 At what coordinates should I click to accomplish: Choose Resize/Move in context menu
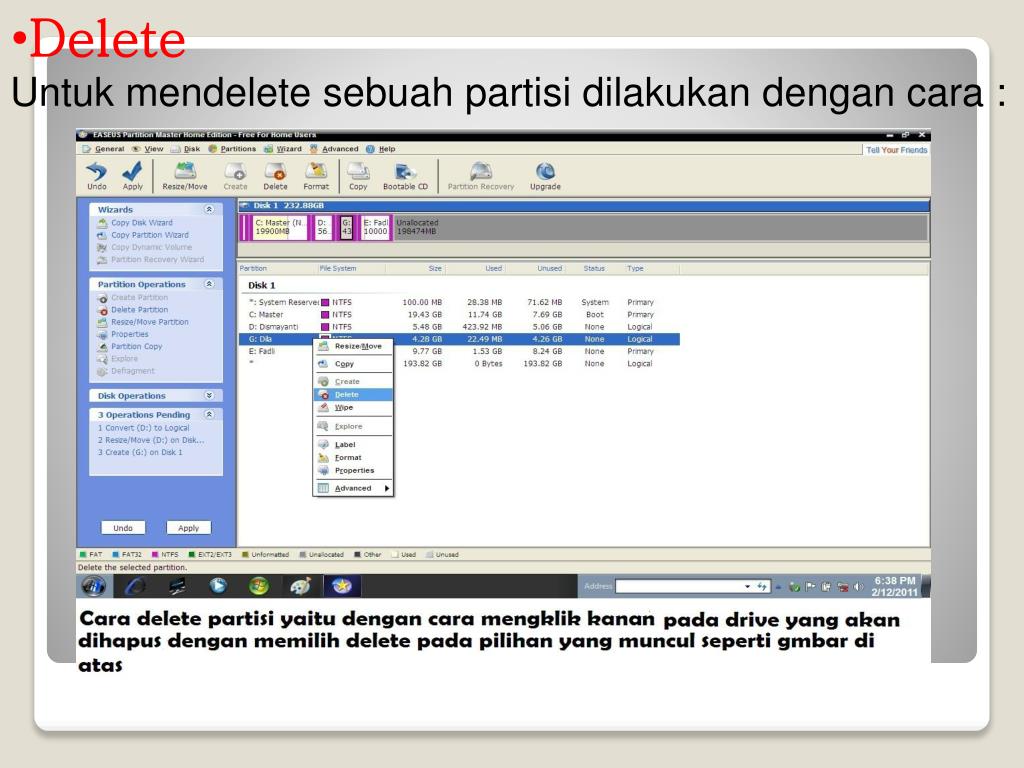tap(353, 346)
